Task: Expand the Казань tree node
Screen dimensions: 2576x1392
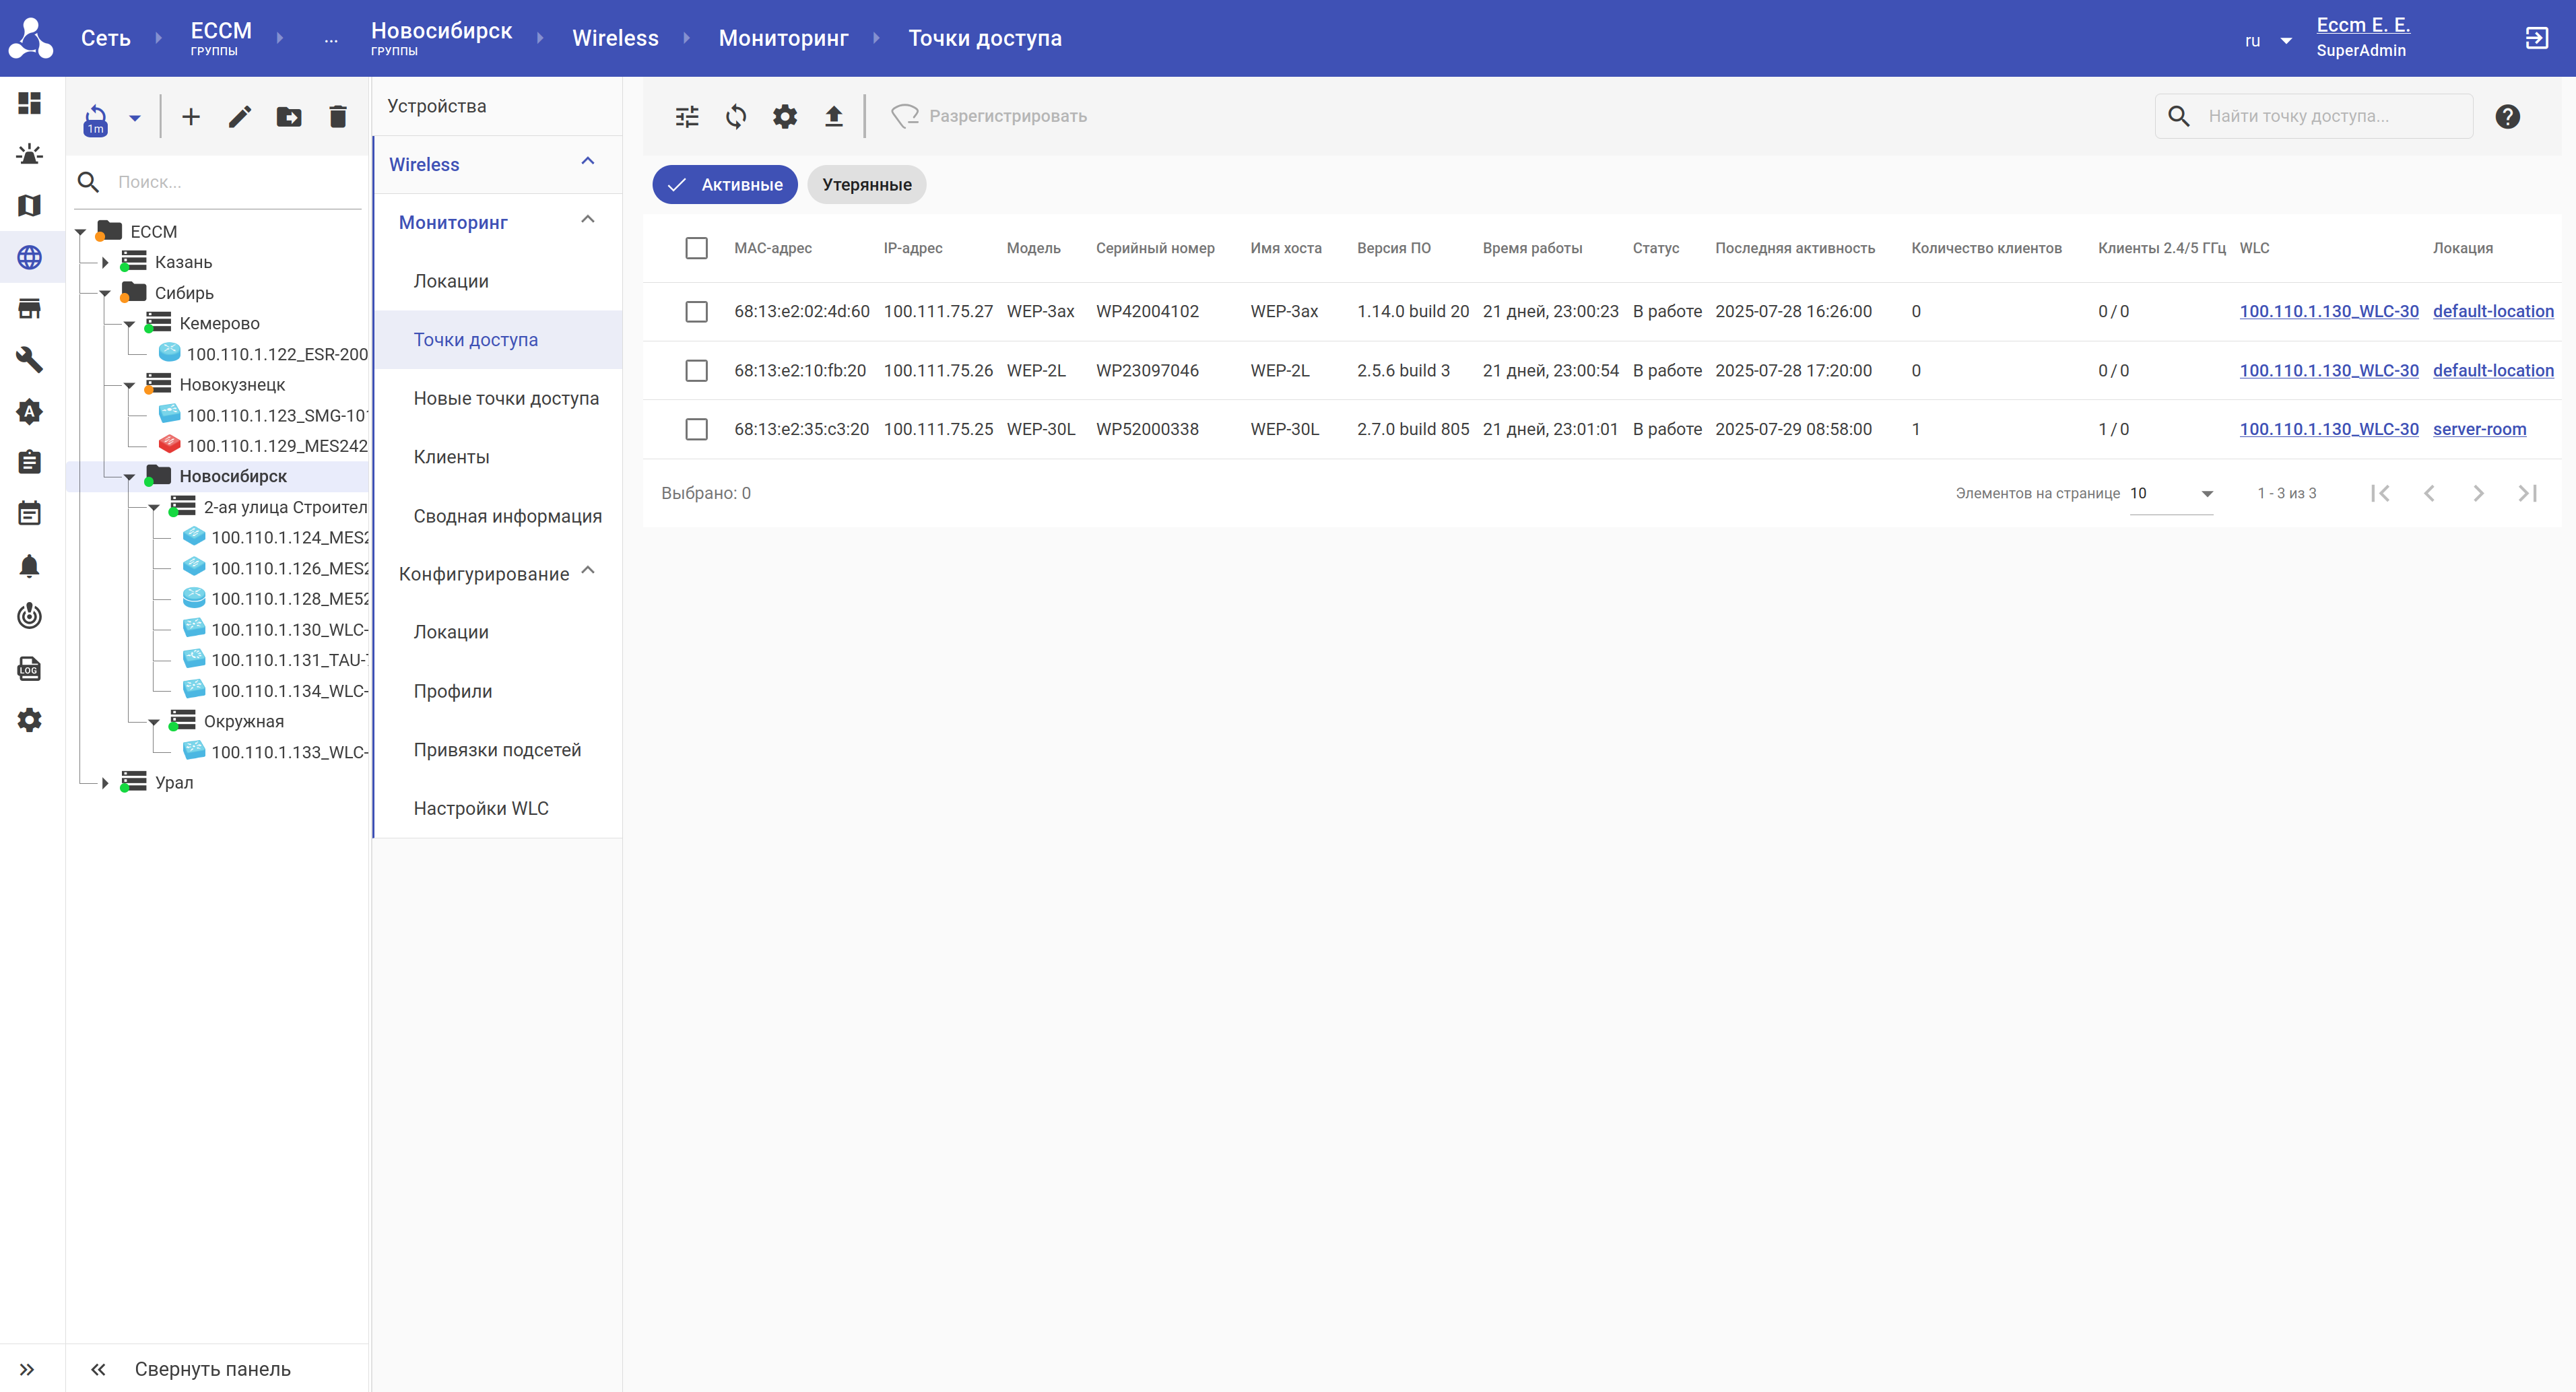Action: [x=105, y=262]
